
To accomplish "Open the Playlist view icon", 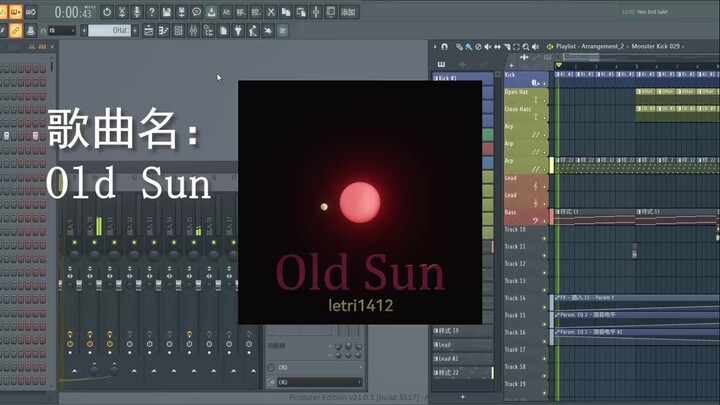I will coord(149,31).
